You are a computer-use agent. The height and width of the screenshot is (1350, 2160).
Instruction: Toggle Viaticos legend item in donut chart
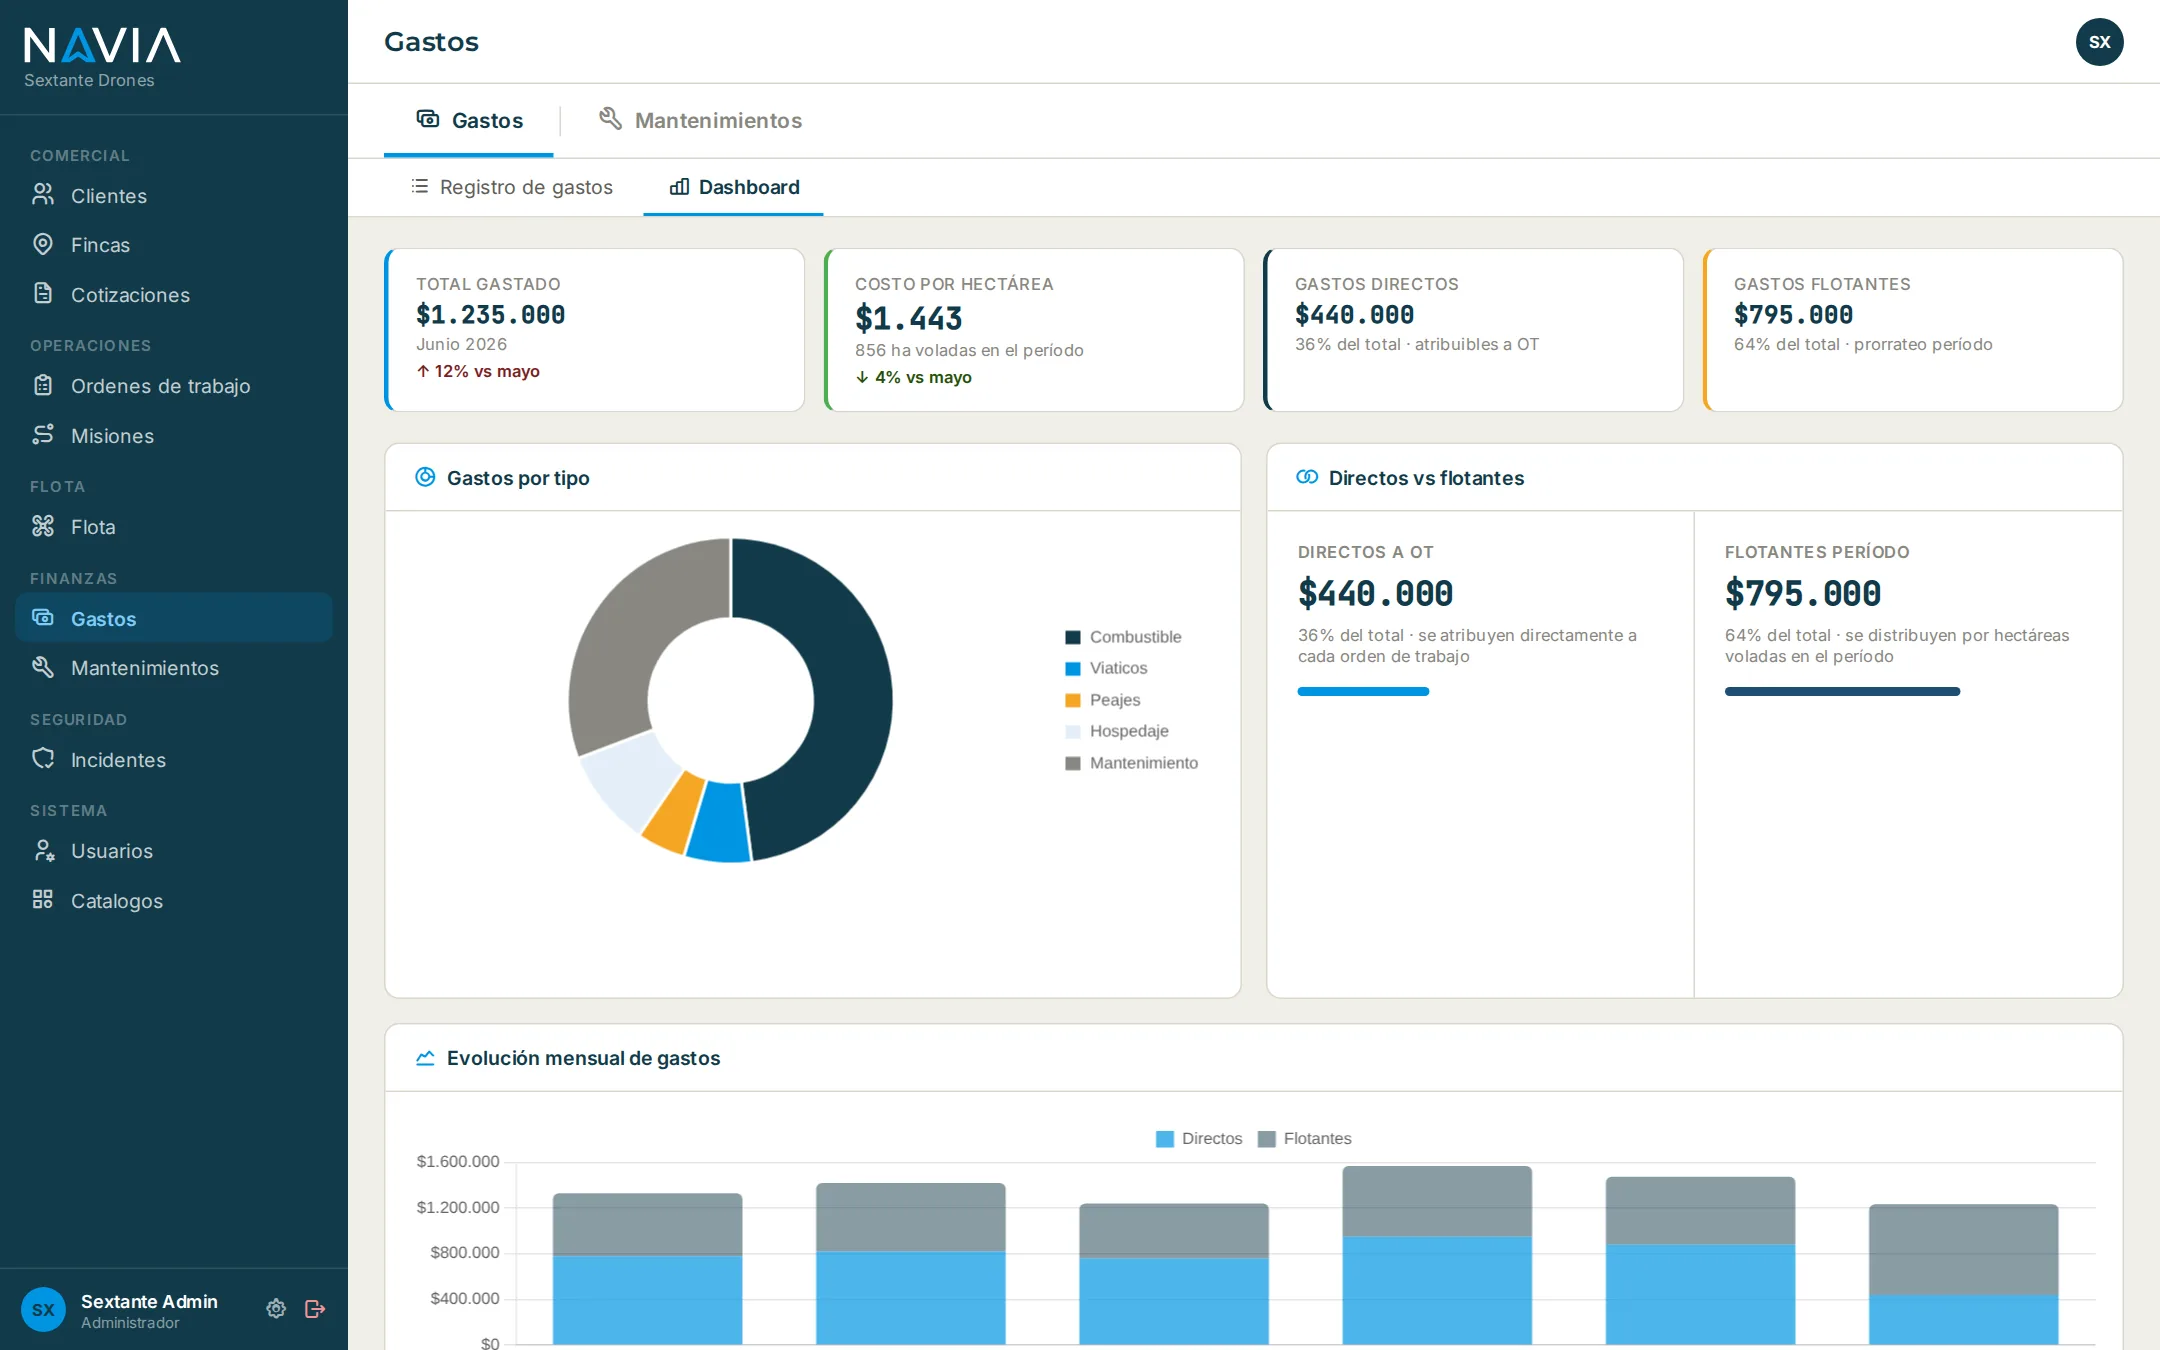point(1107,668)
